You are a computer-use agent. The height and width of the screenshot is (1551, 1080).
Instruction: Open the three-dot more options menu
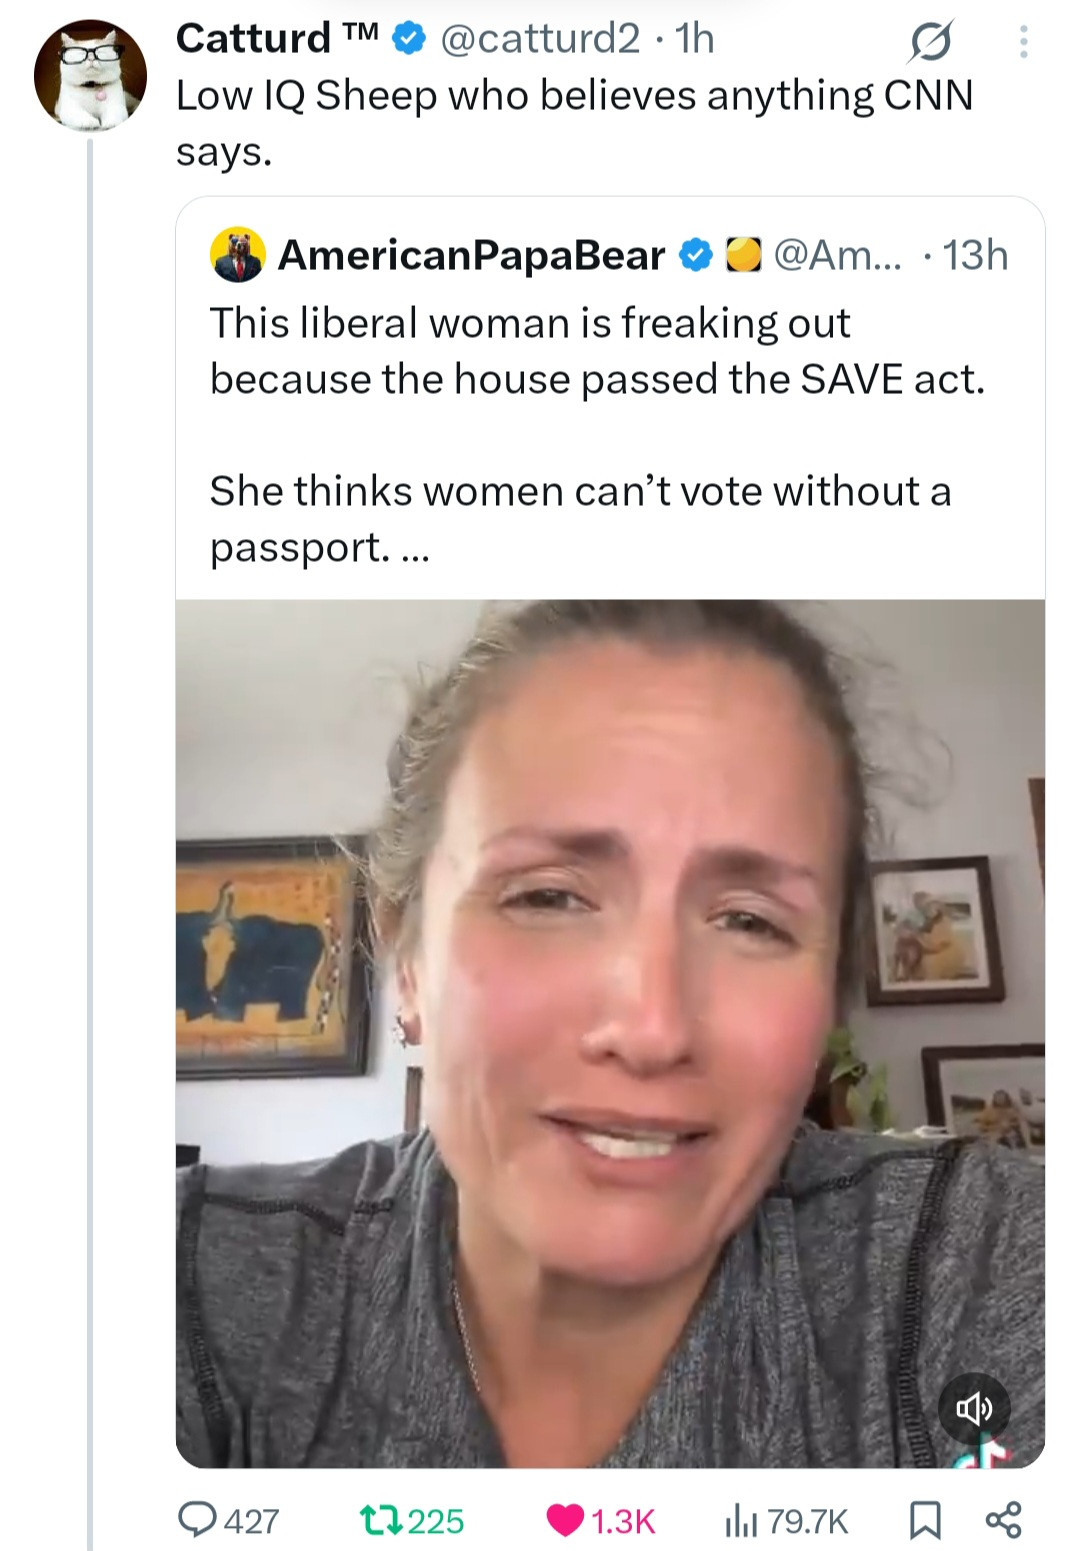1022,41
